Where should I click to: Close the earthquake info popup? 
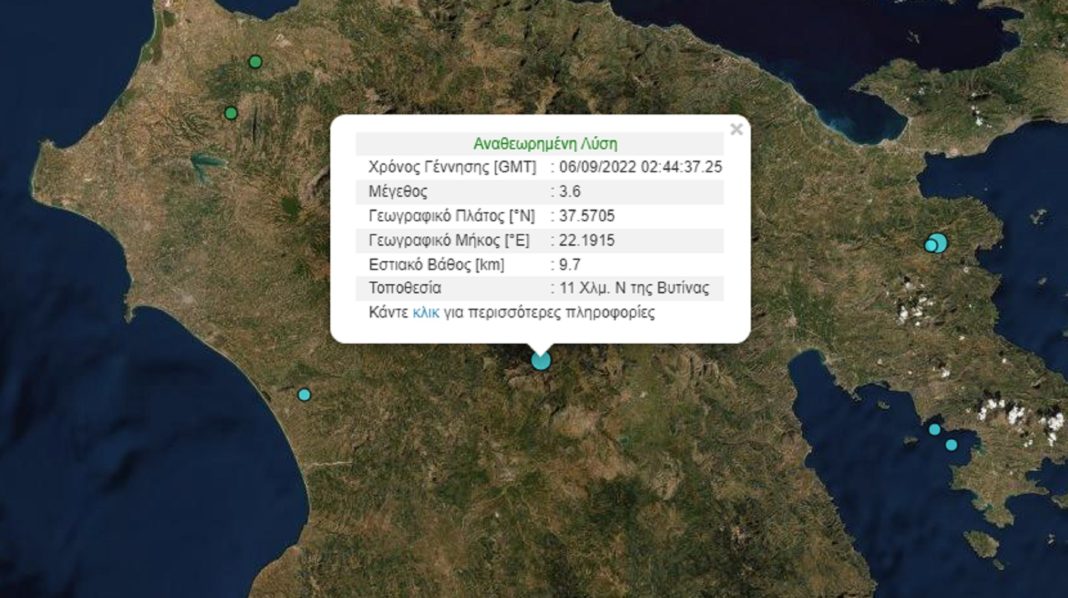736,129
